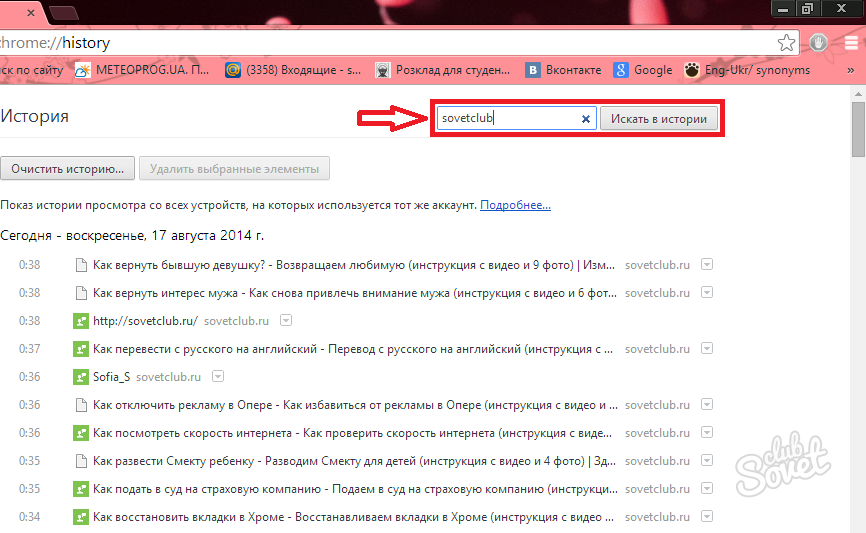The image size is (866, 533).
Task: Open the stop-hand extension icon
Action: pos(819,43)
